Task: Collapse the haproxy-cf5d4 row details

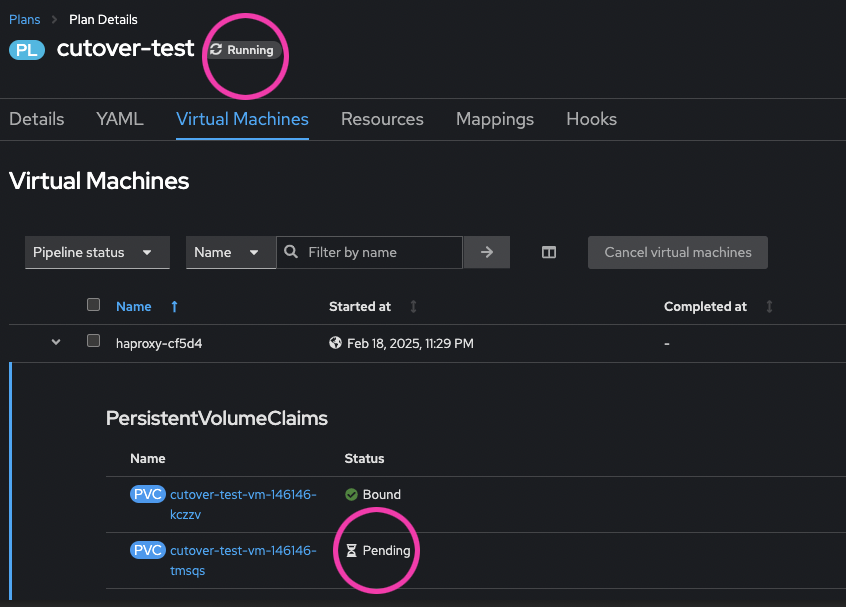Action: pos(56,342)
